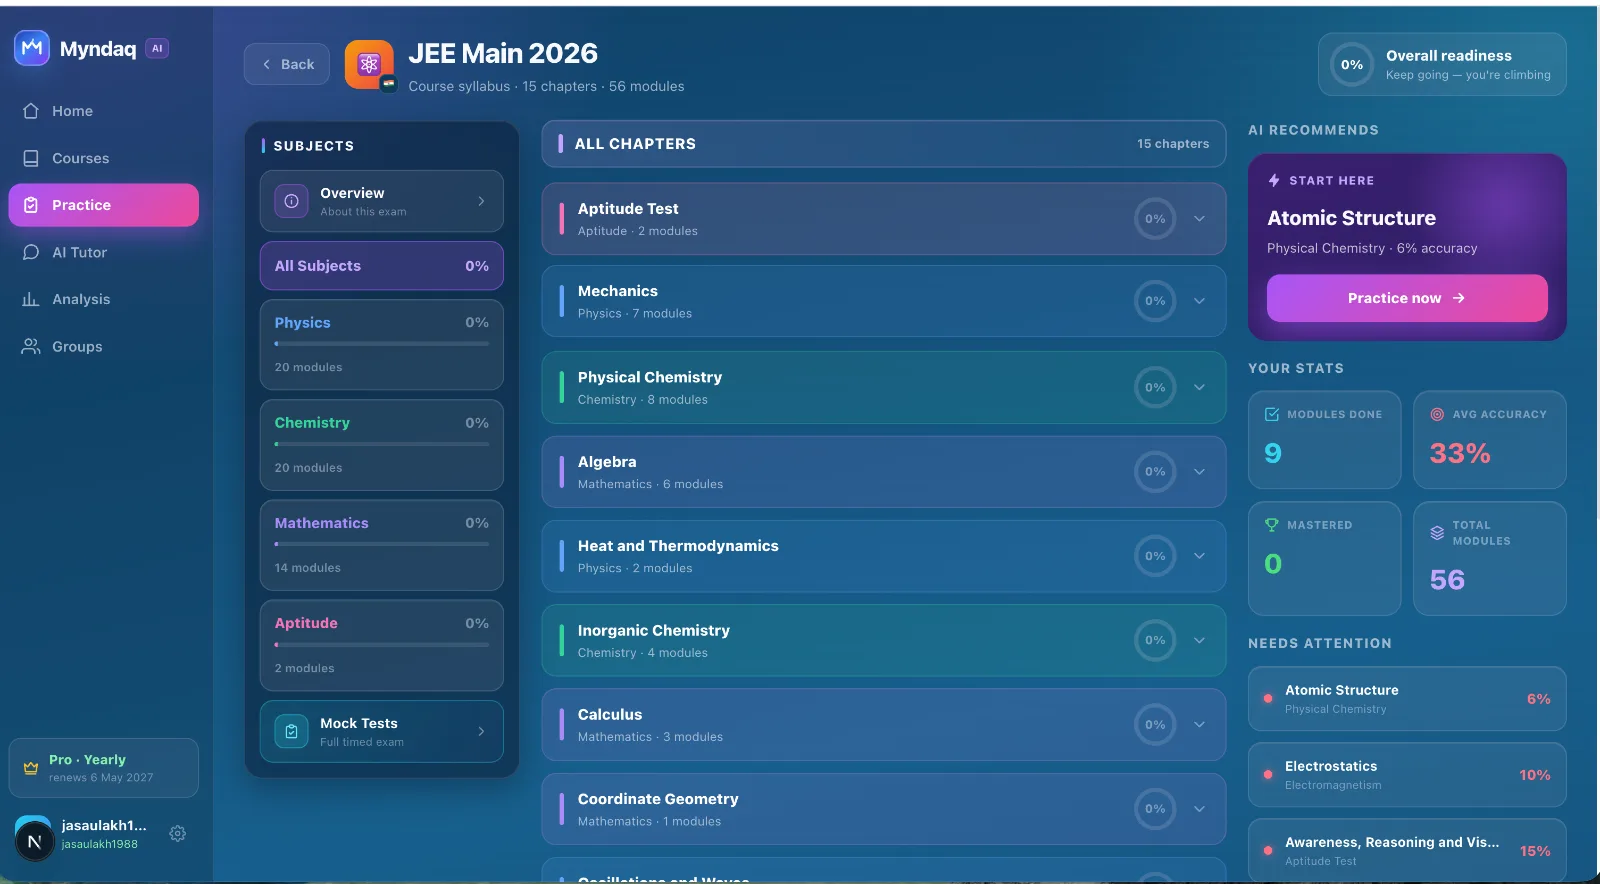
Task: Expand the Calculus chapter chevron
Action: (1199, 725)
